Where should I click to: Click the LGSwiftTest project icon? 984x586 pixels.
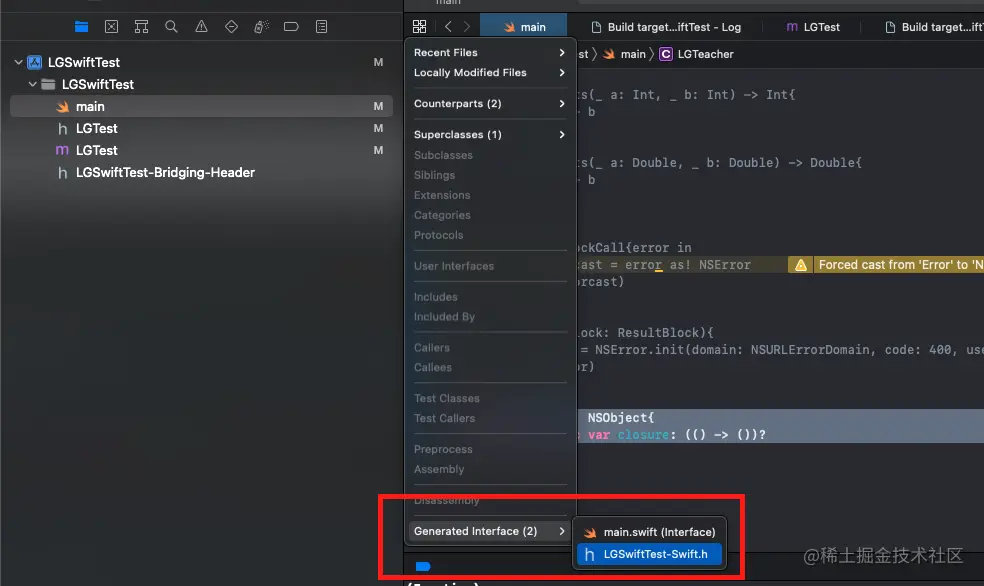tap(35, 62)
